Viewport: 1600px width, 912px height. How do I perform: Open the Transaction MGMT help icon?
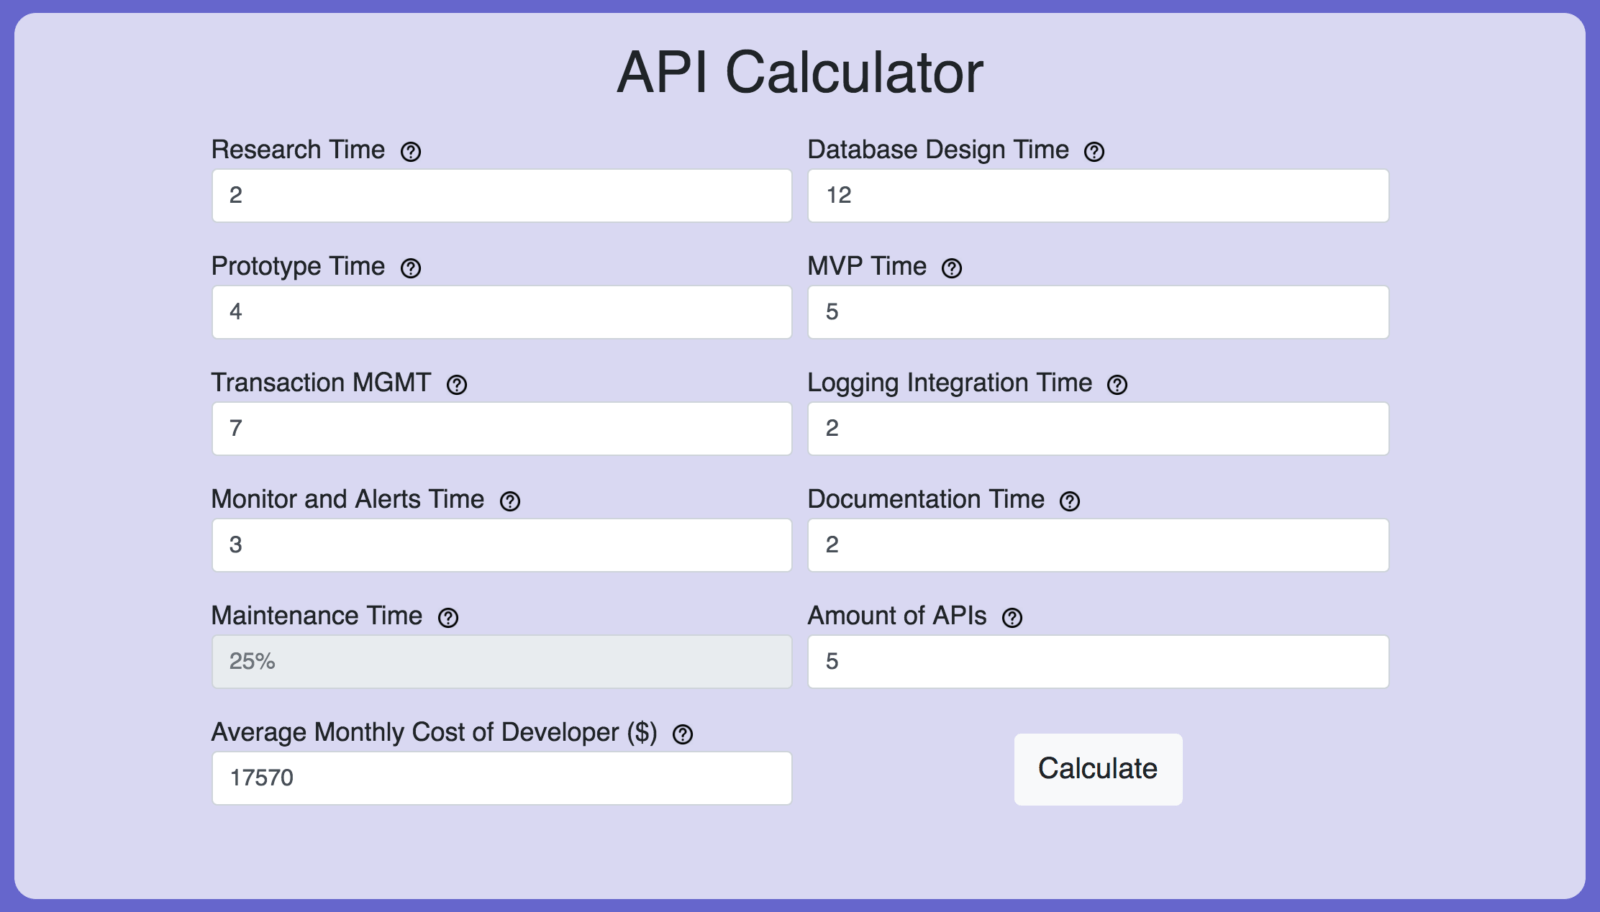[457, 384]
